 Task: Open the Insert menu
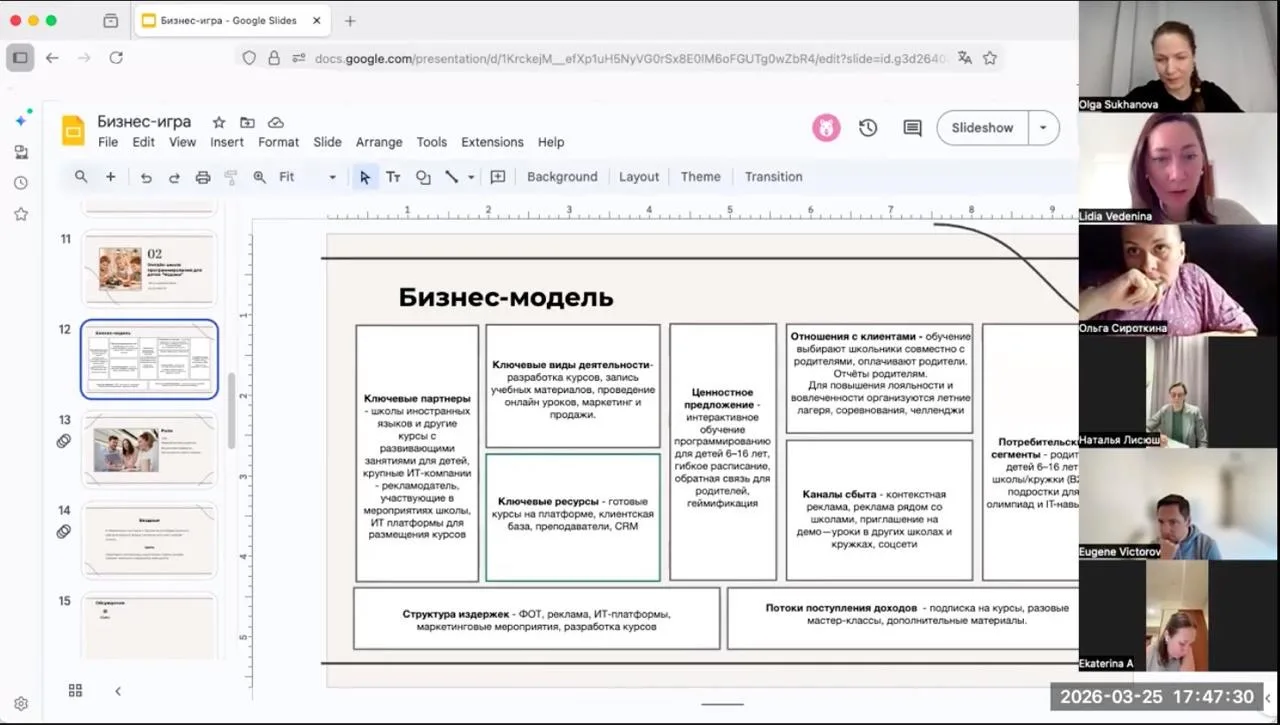227,142
